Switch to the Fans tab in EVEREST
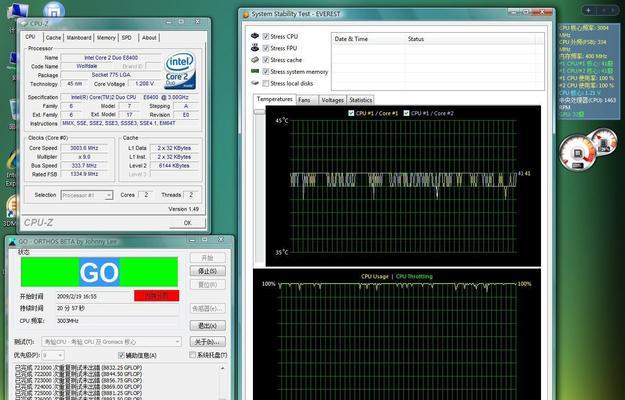 (x=304, y=100)
